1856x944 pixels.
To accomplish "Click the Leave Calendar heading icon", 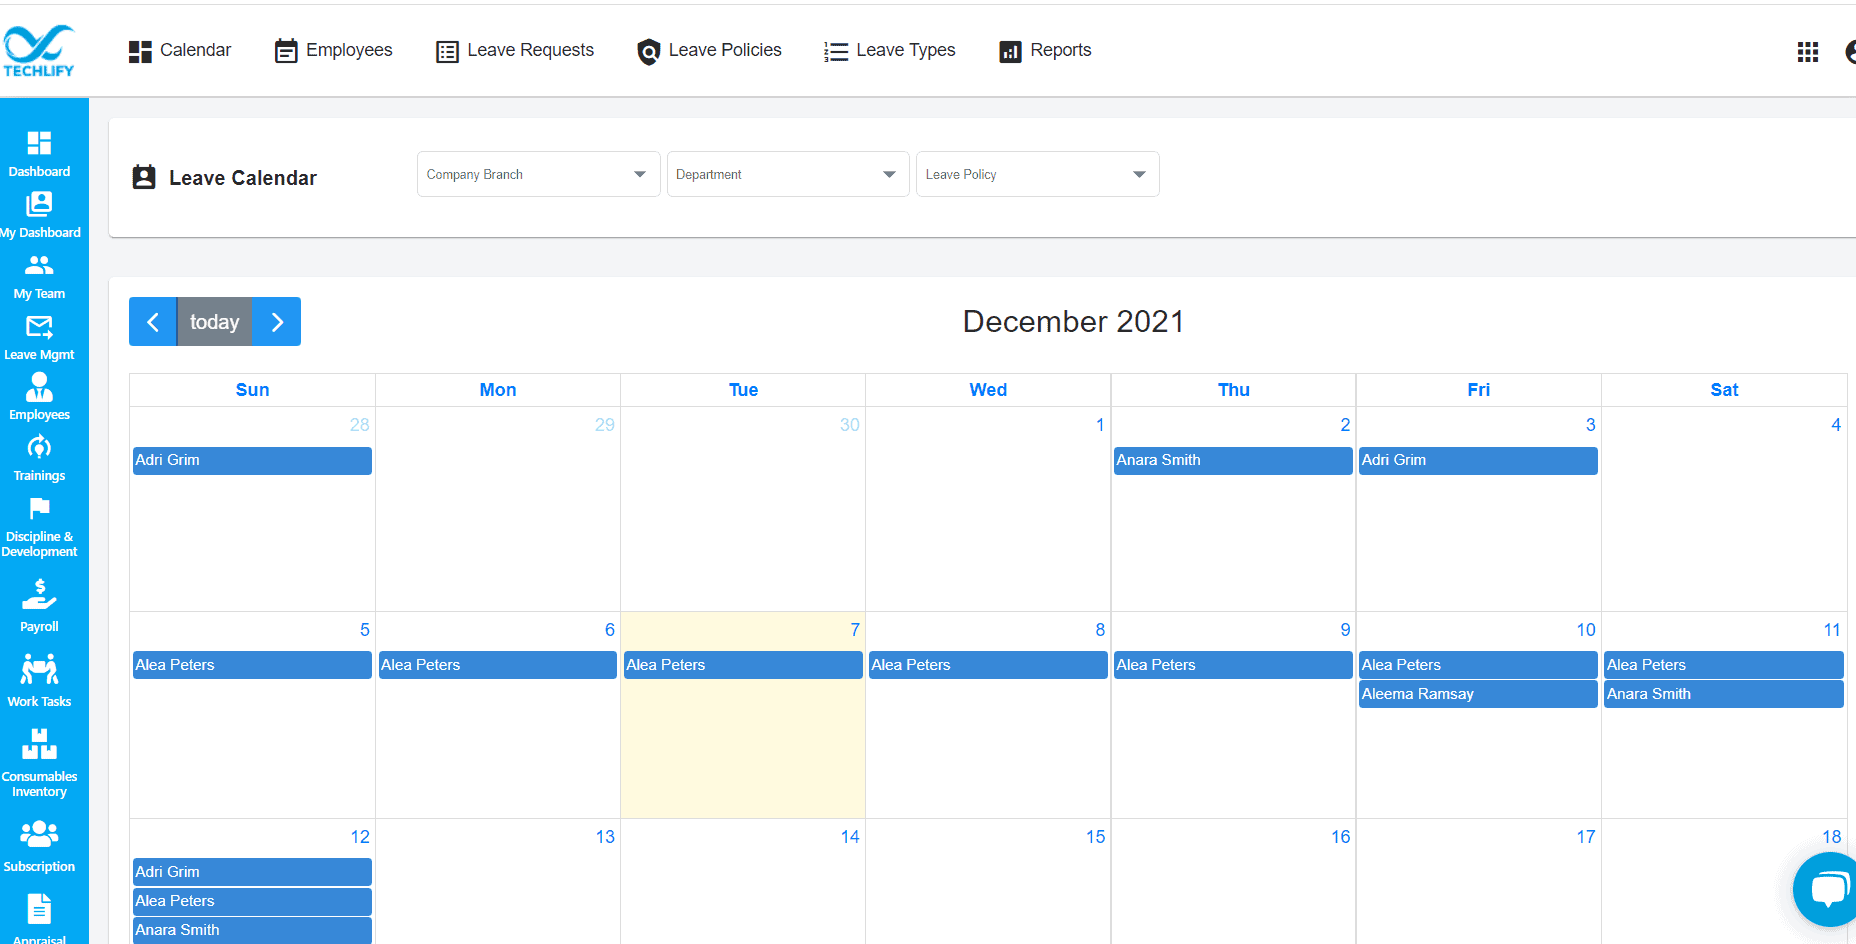I will tap(144, 177).
